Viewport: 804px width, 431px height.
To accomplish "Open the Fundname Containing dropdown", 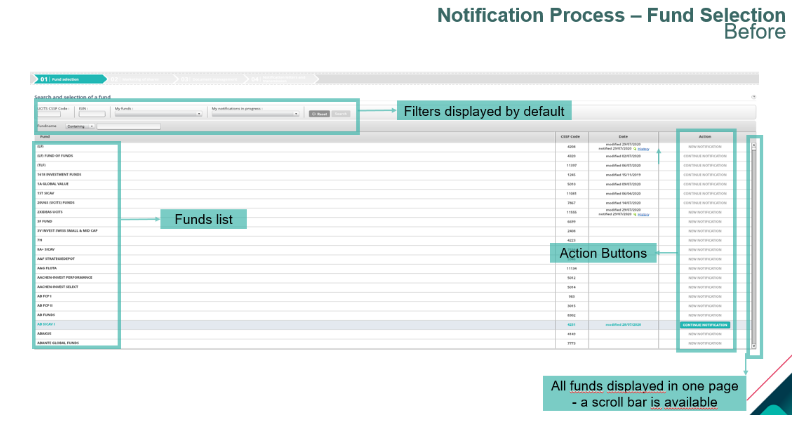I will 80,126.
